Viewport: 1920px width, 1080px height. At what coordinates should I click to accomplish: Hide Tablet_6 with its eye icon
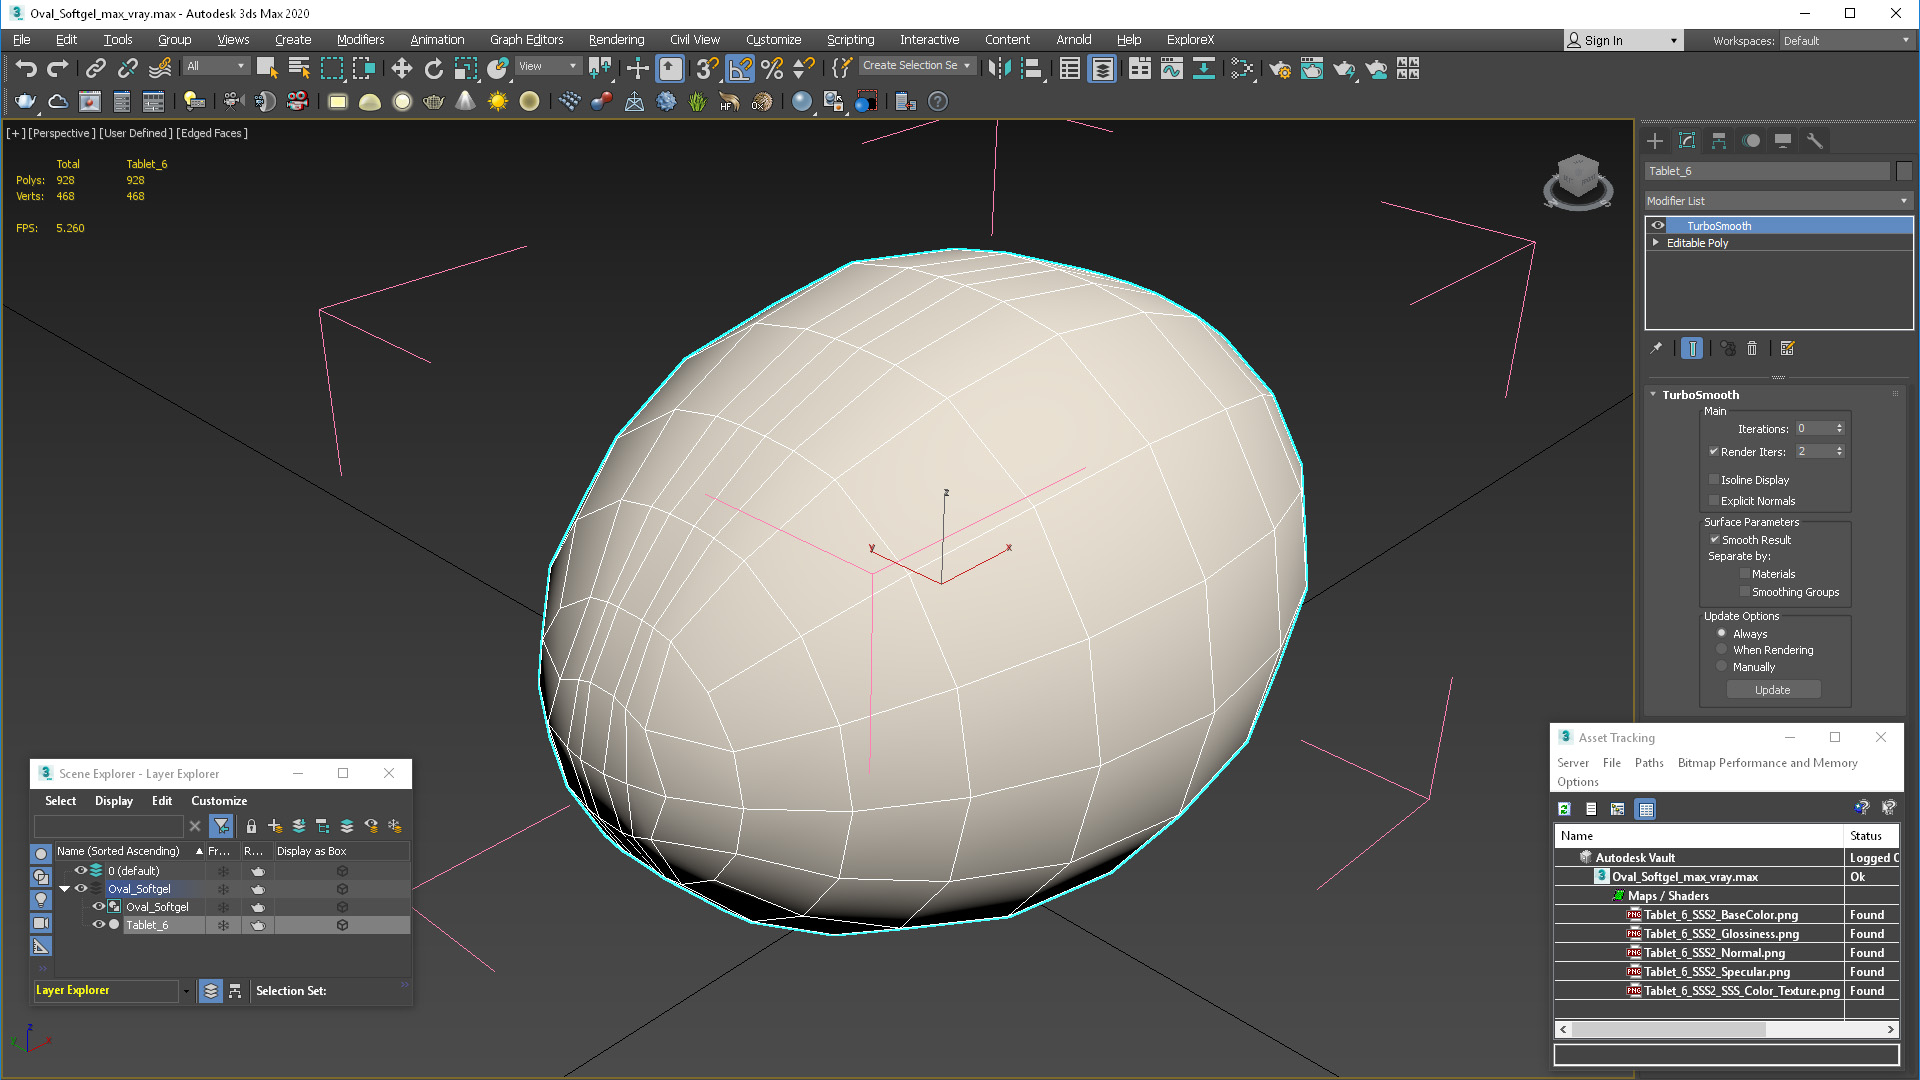98,925
